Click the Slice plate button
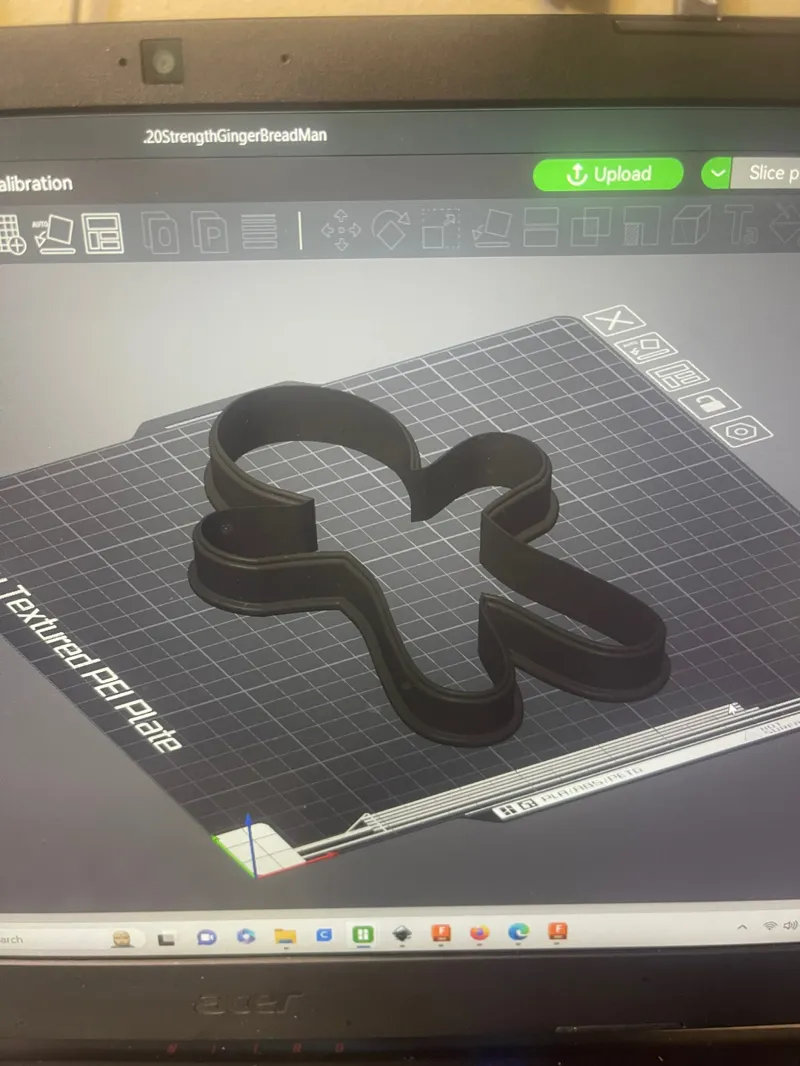 click(x=766, y=173)
